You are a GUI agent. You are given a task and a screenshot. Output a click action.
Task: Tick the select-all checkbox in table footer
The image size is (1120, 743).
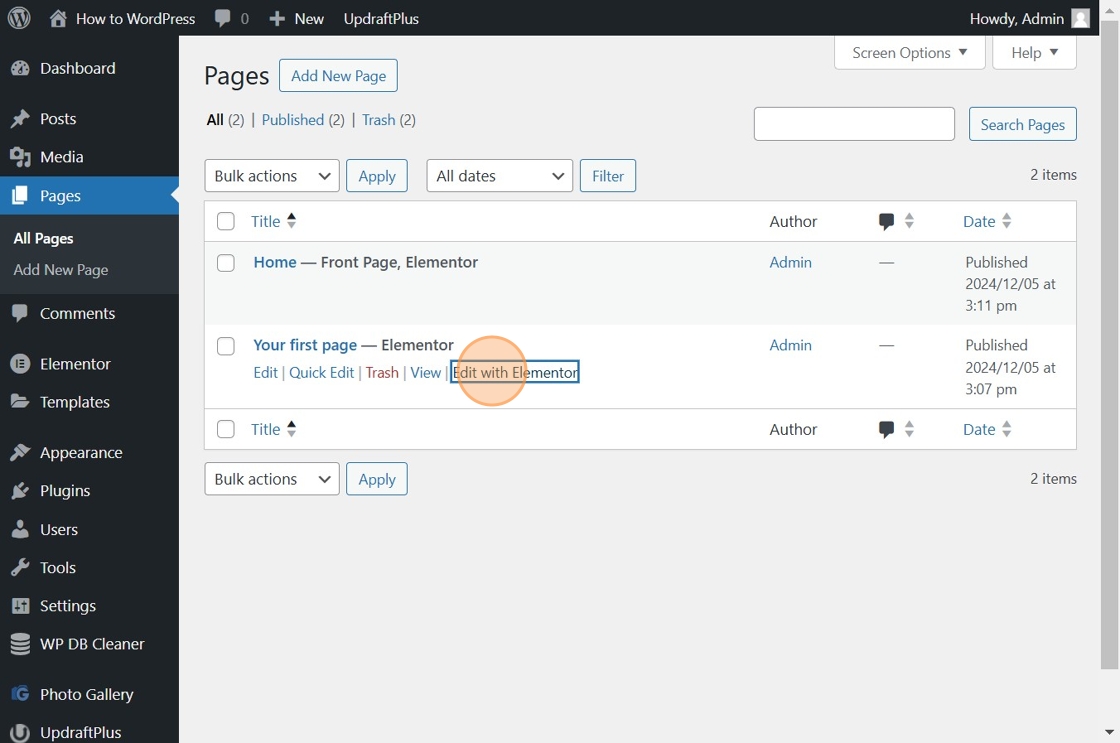[226, 429]
